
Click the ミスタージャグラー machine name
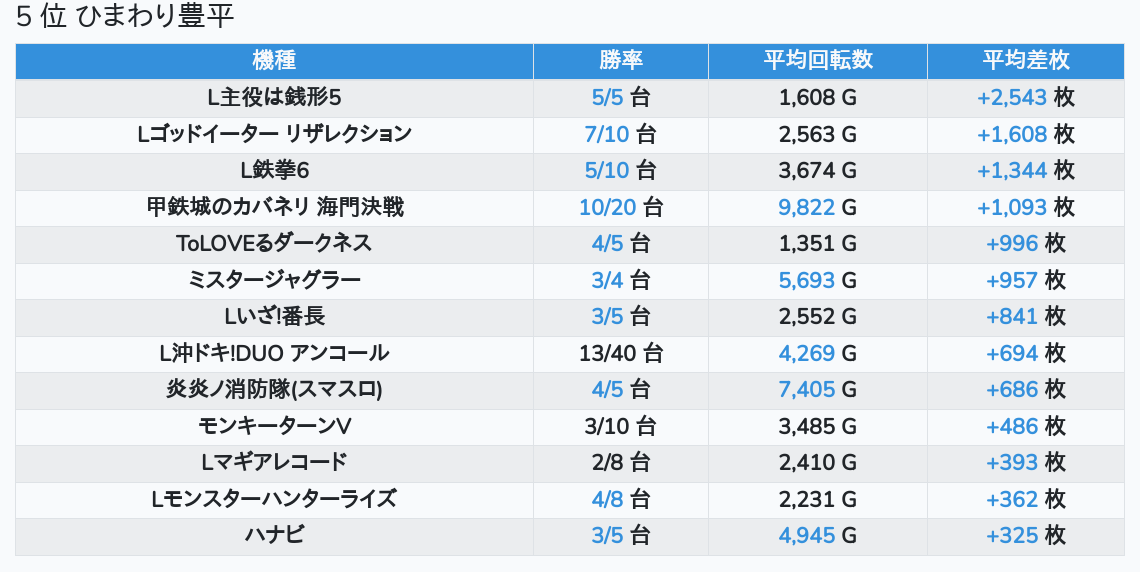pos(274,280)
